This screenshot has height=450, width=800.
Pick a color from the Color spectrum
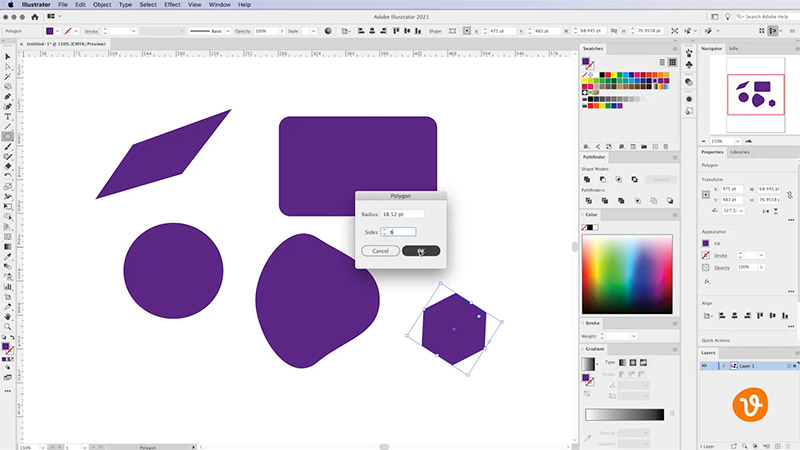point(627,274)
